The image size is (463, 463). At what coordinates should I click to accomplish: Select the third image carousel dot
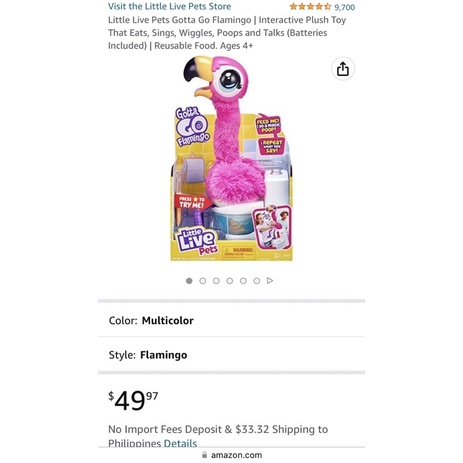(216, 281)
